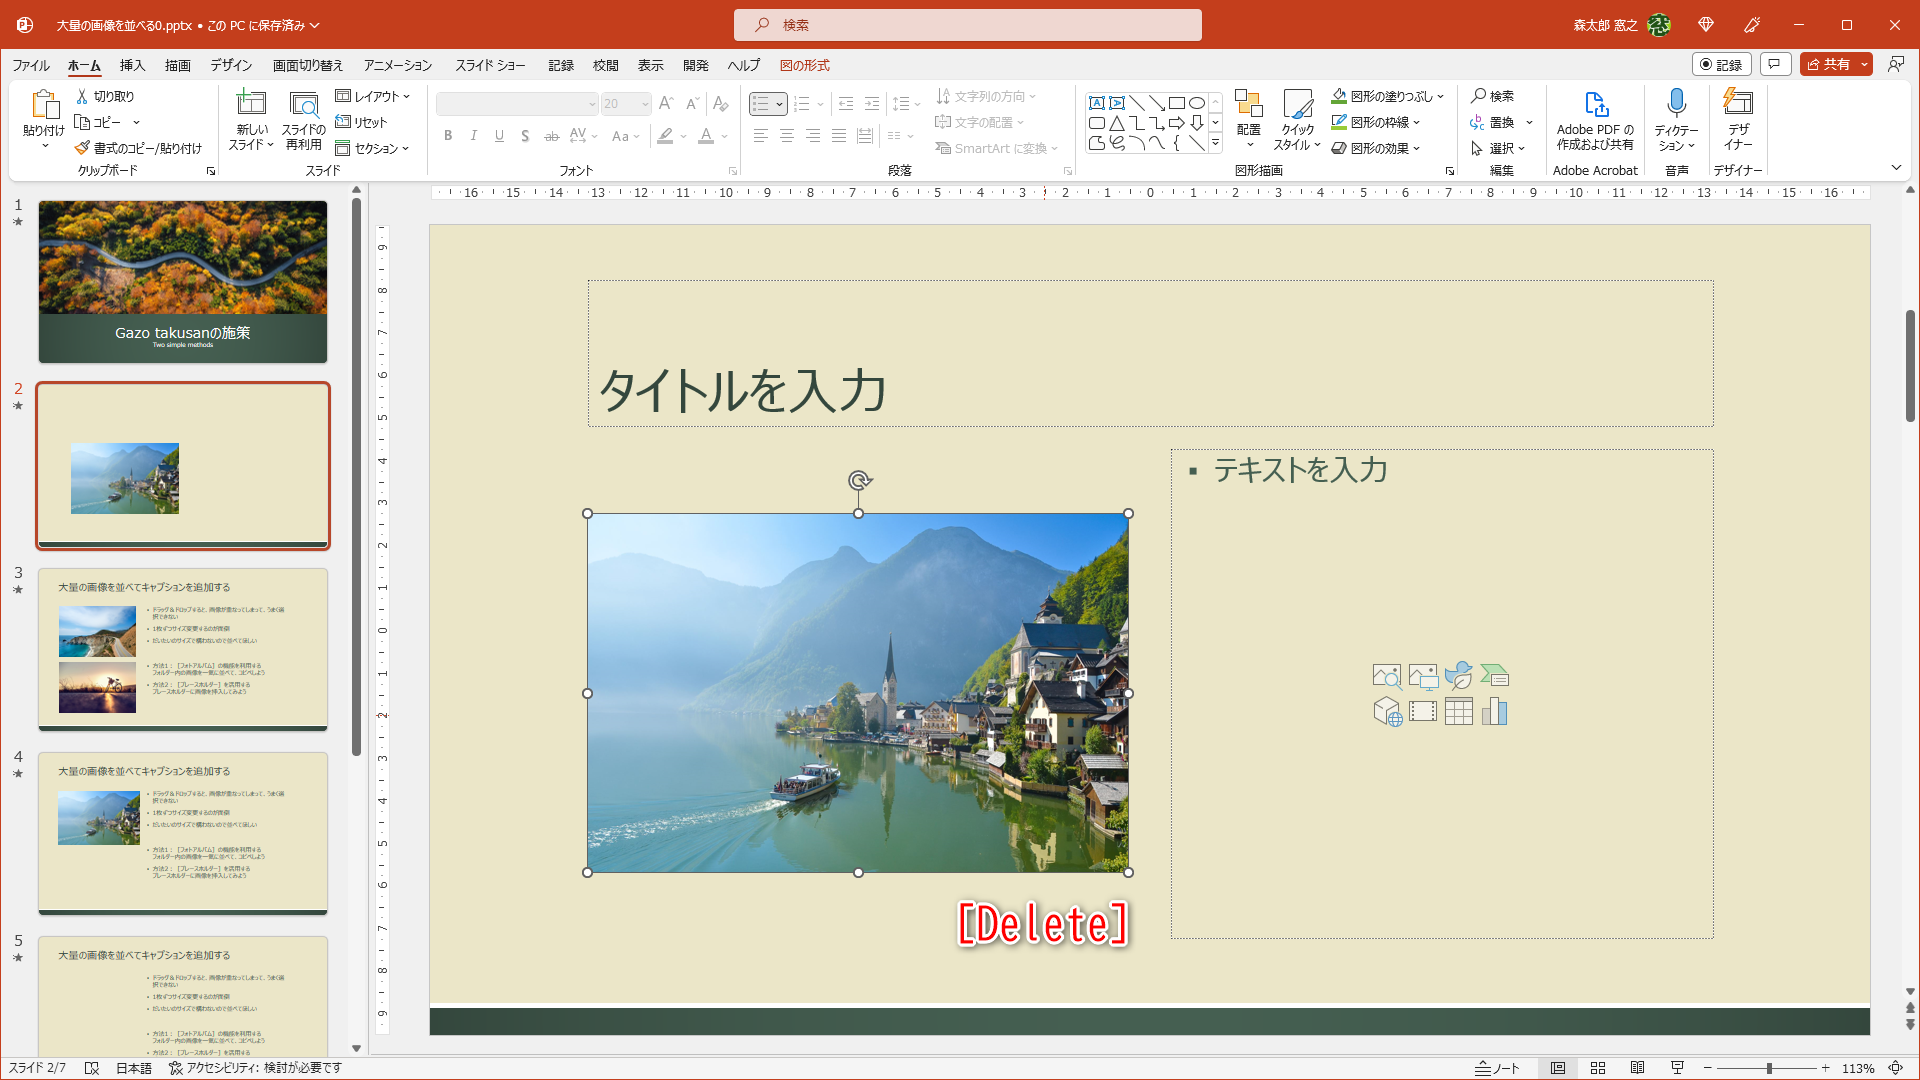The width and height of the screenshot is (1920, 1080).
Task: Insert a chart via the placeholder chart icon
Action: pos(1495,711)
